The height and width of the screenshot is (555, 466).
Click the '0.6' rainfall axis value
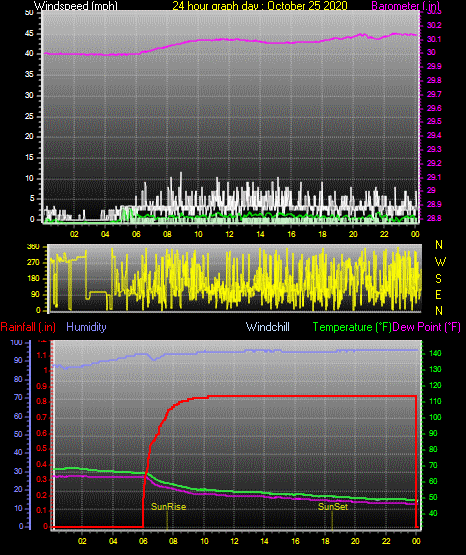coord(42,433)
